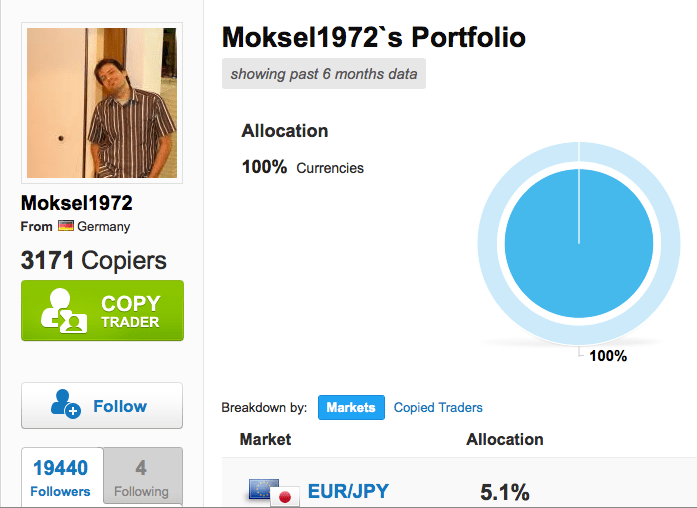Open Moksel1972's profile photo
The image size is (697, 508).
(102, 103)
